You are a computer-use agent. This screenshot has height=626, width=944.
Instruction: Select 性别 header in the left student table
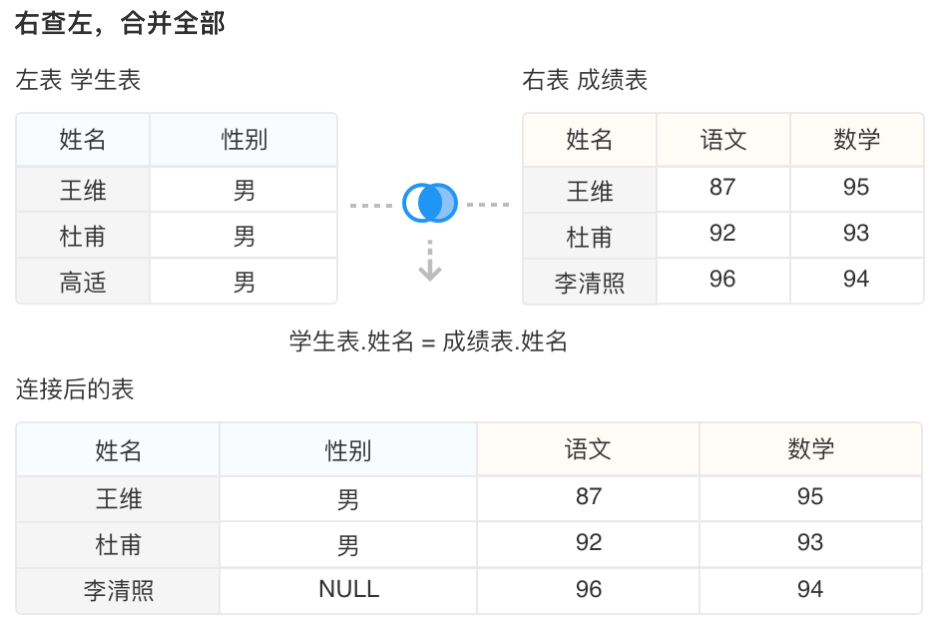244,139
